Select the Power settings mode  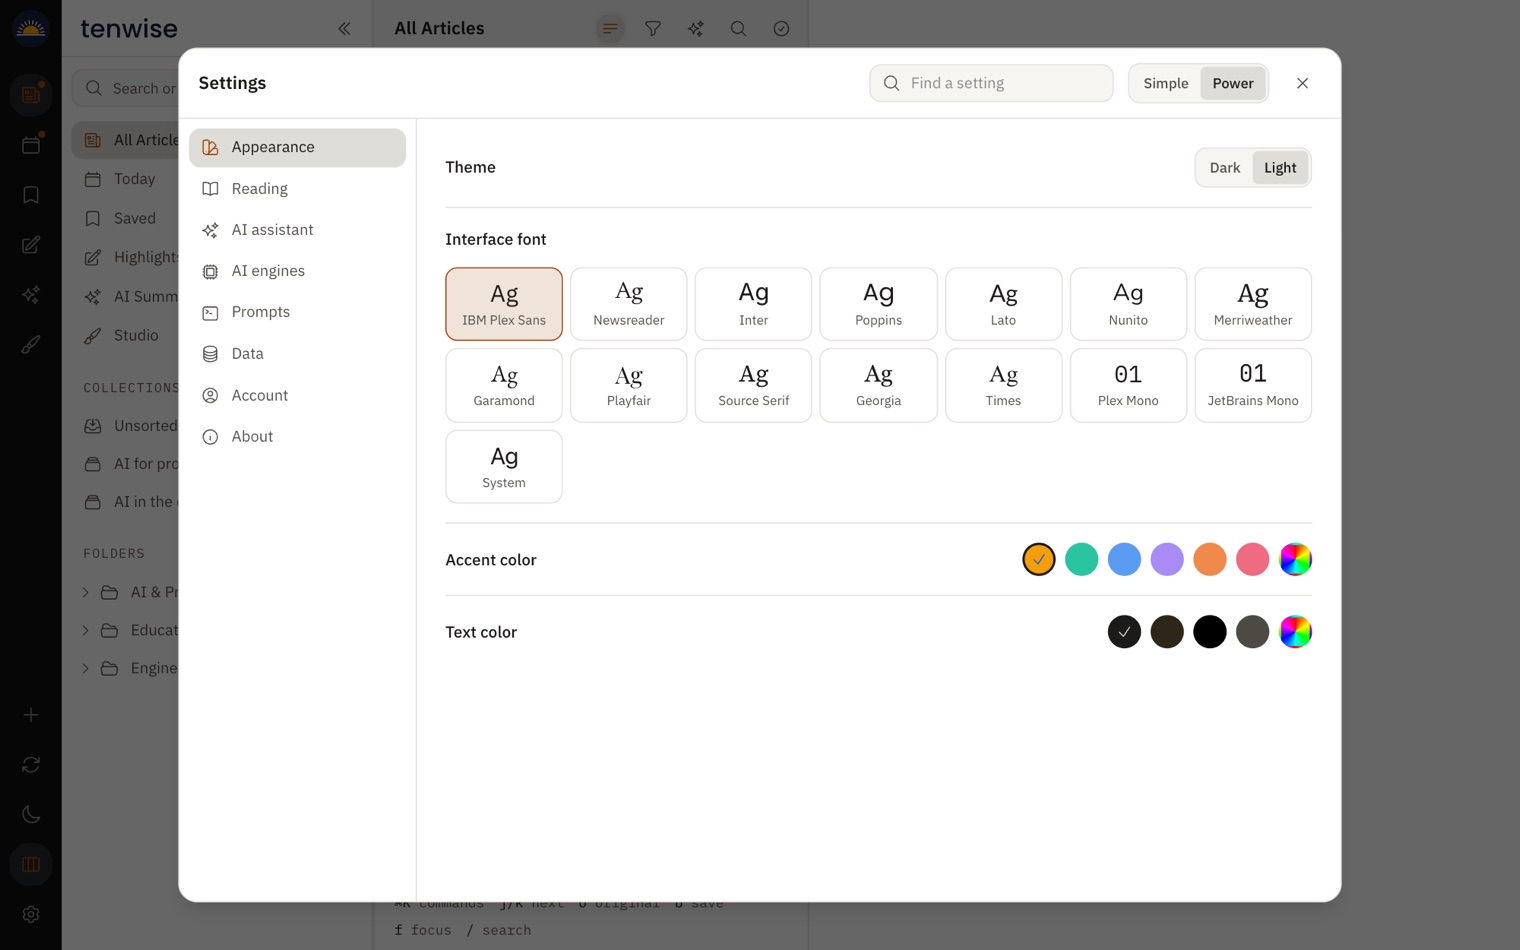[x=1233, y=83]
